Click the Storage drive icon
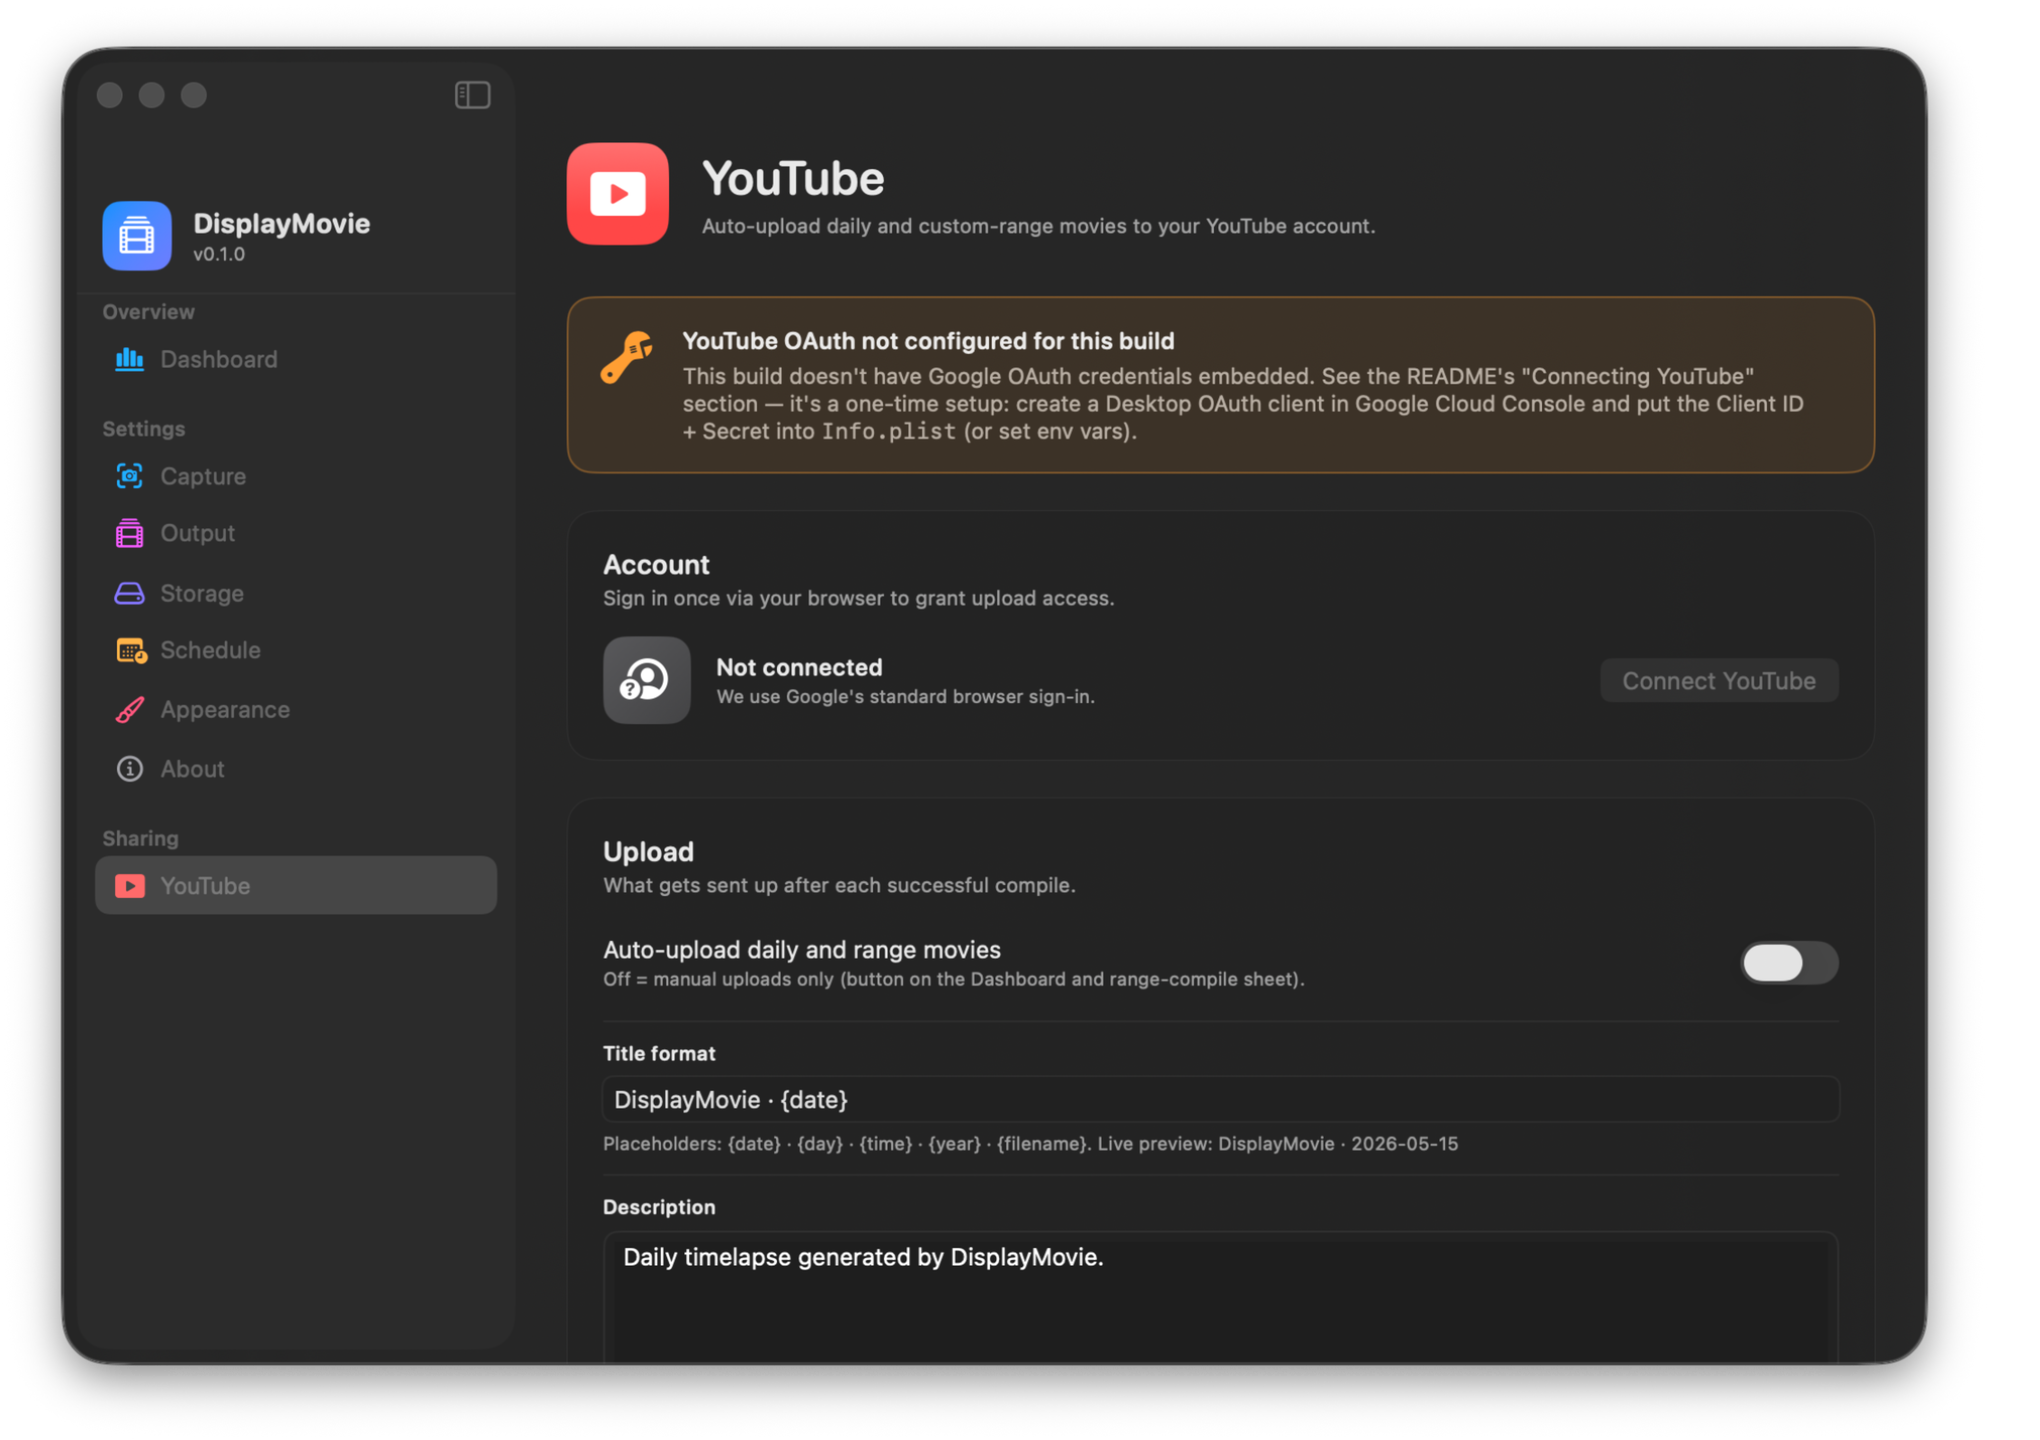This screenshot has width=2040, height=1440. 129,593
